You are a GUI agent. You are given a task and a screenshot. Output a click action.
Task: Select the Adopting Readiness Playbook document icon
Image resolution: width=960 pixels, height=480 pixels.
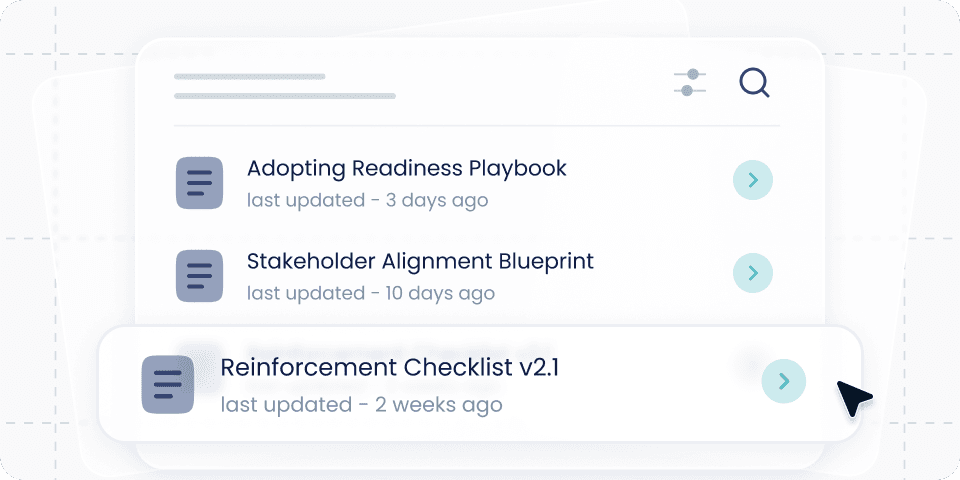pyautogui.click(x=199, y=183)
